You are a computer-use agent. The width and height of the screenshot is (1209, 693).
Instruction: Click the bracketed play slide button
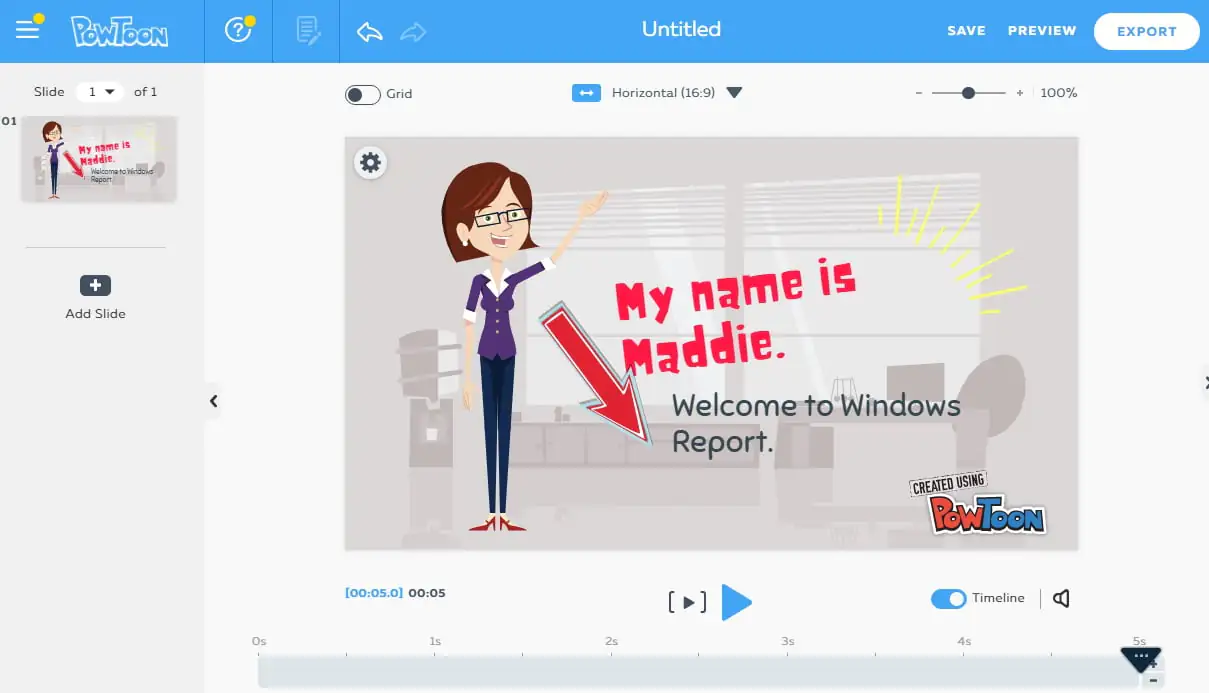point(688,602)
